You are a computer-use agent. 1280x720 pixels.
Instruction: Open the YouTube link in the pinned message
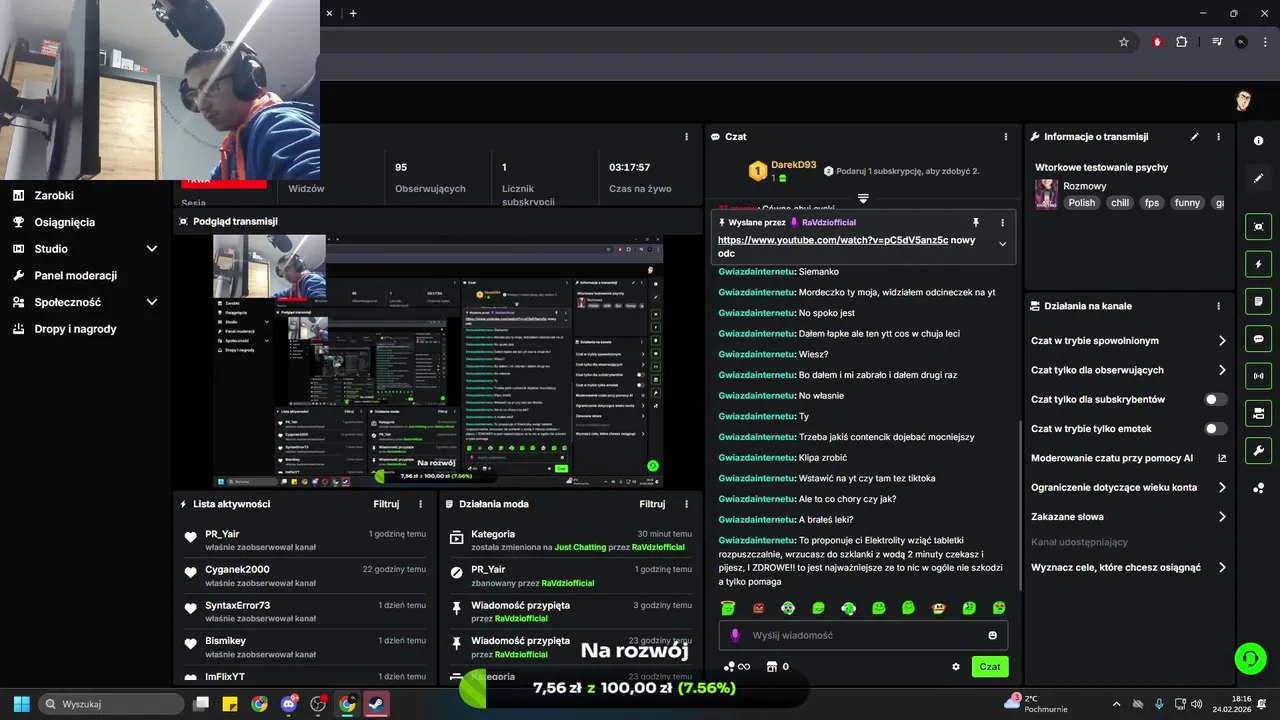pyautogui.click(x=833, y=240)
